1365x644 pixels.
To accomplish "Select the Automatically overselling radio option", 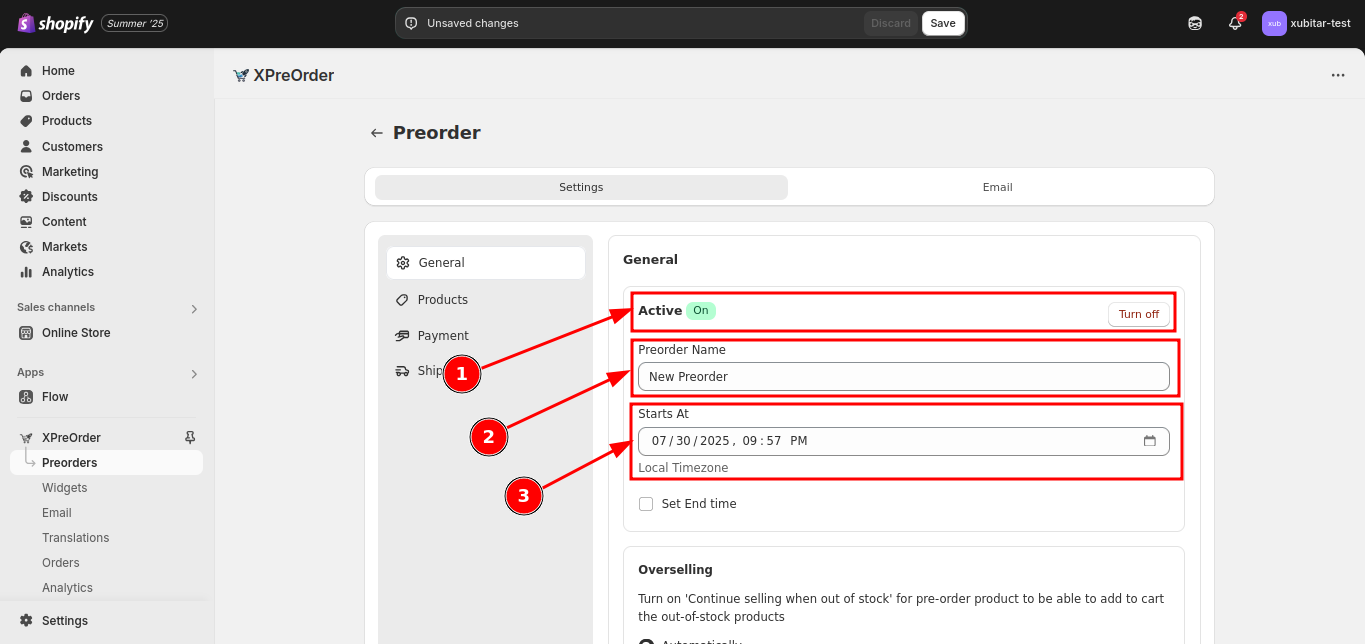I will tap(646, 641).
